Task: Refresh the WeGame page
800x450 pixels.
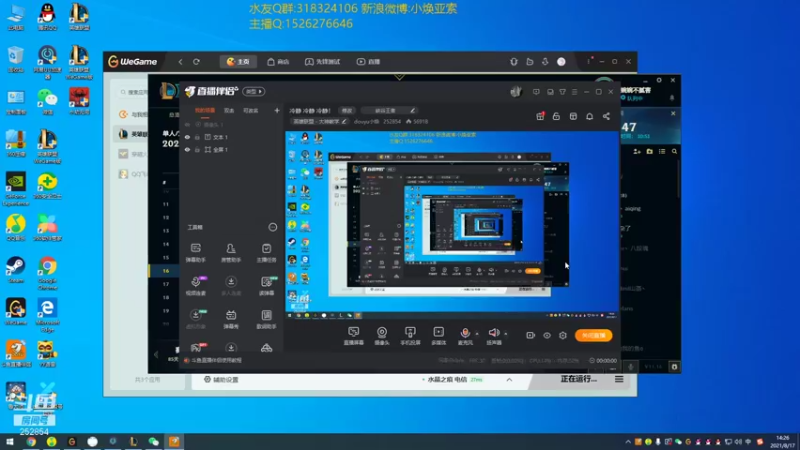Action: [x=196, y=62]
